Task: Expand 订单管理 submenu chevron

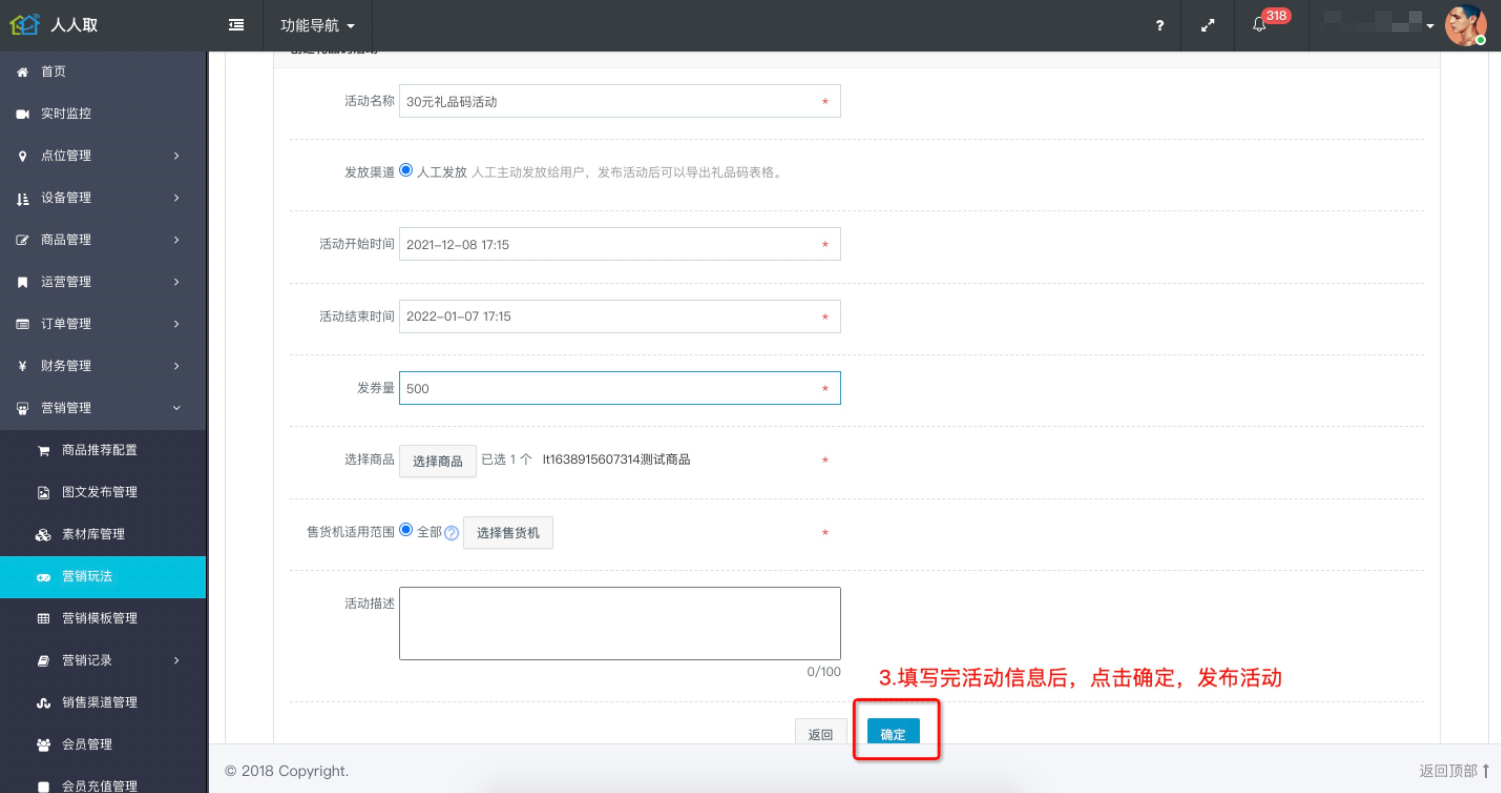Action: coord(176,324)
